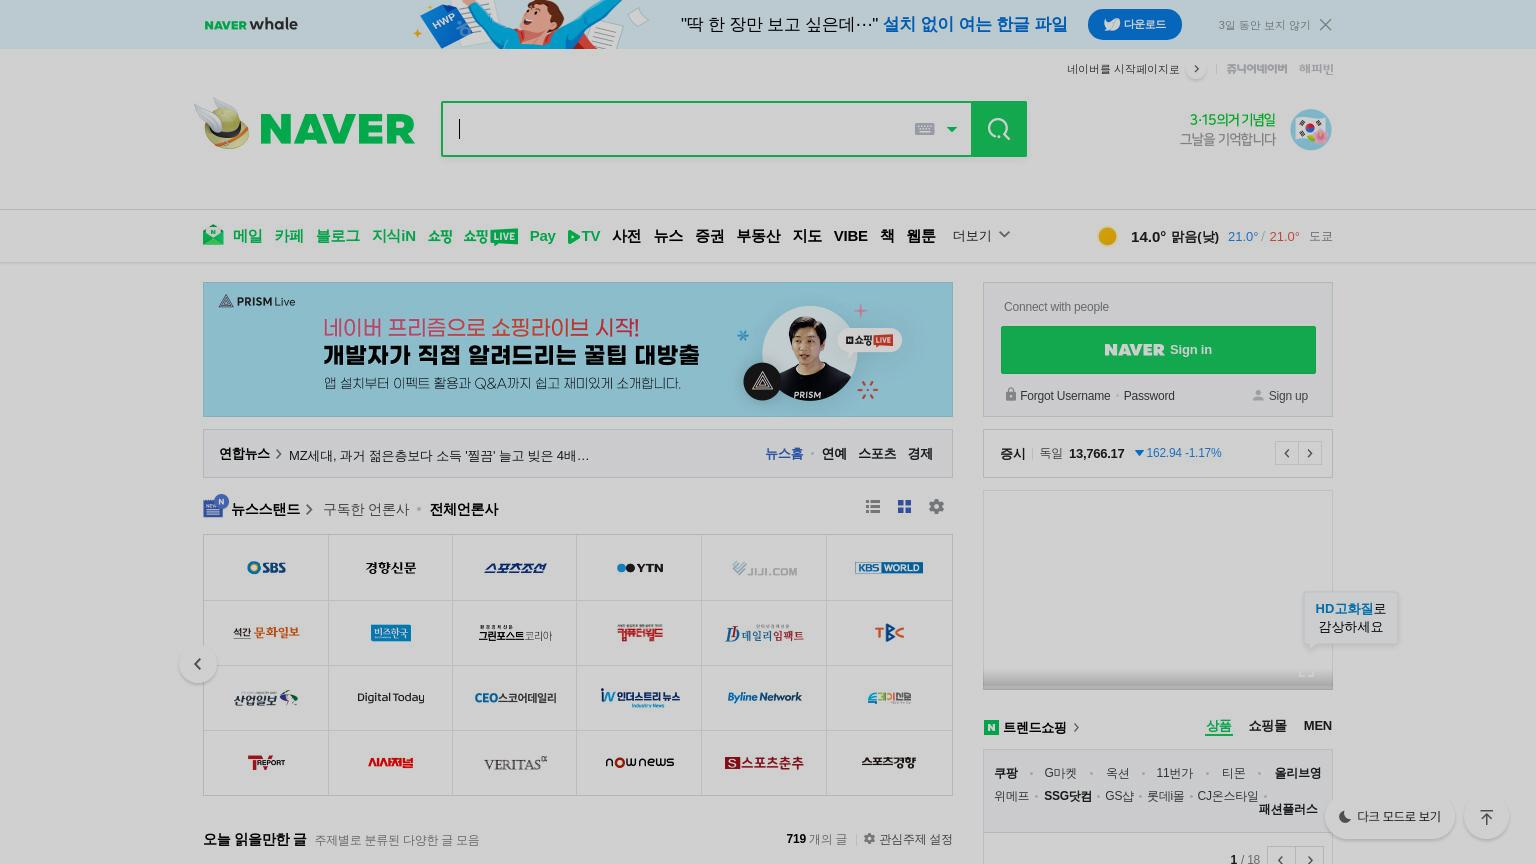Open the 3·15 commemorative flag icon

click(x=1310, y=130)
